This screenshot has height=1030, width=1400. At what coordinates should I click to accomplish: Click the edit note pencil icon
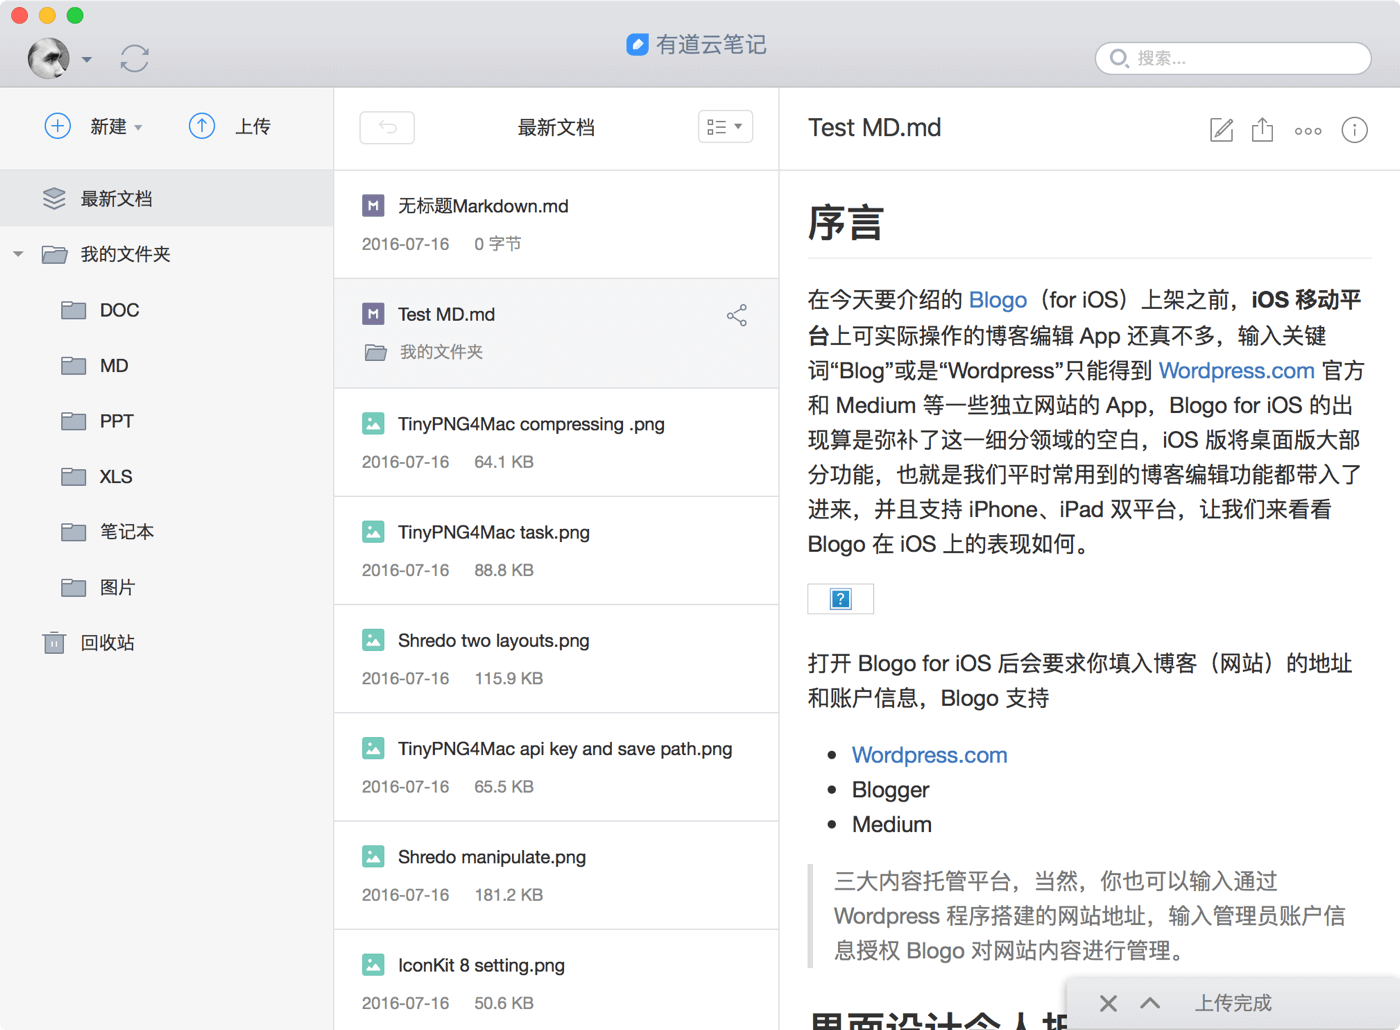pos(1221,129)
